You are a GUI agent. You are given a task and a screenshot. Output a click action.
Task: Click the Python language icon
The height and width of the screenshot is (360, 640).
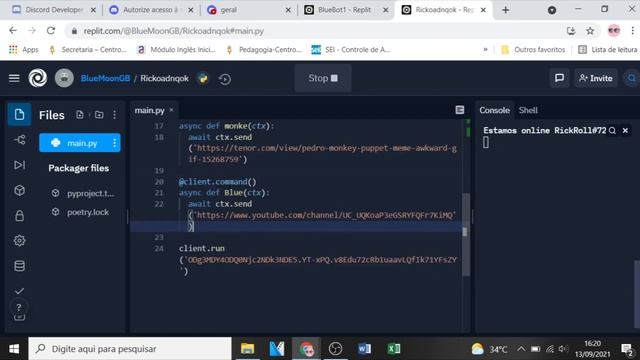coord(203,78)
